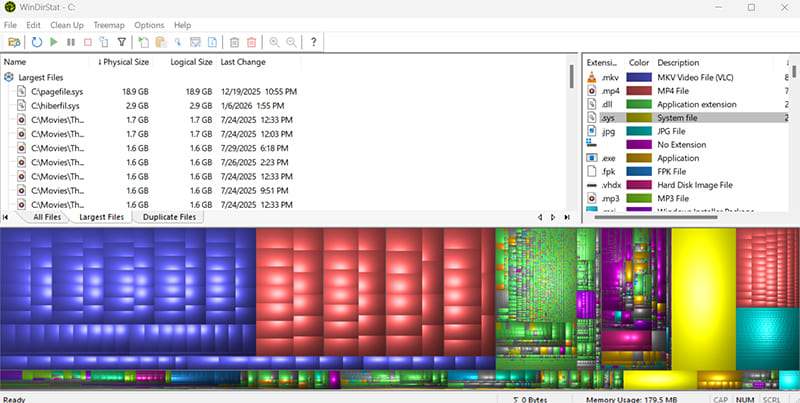Select the Application extension description row

[x=687, y=104]
